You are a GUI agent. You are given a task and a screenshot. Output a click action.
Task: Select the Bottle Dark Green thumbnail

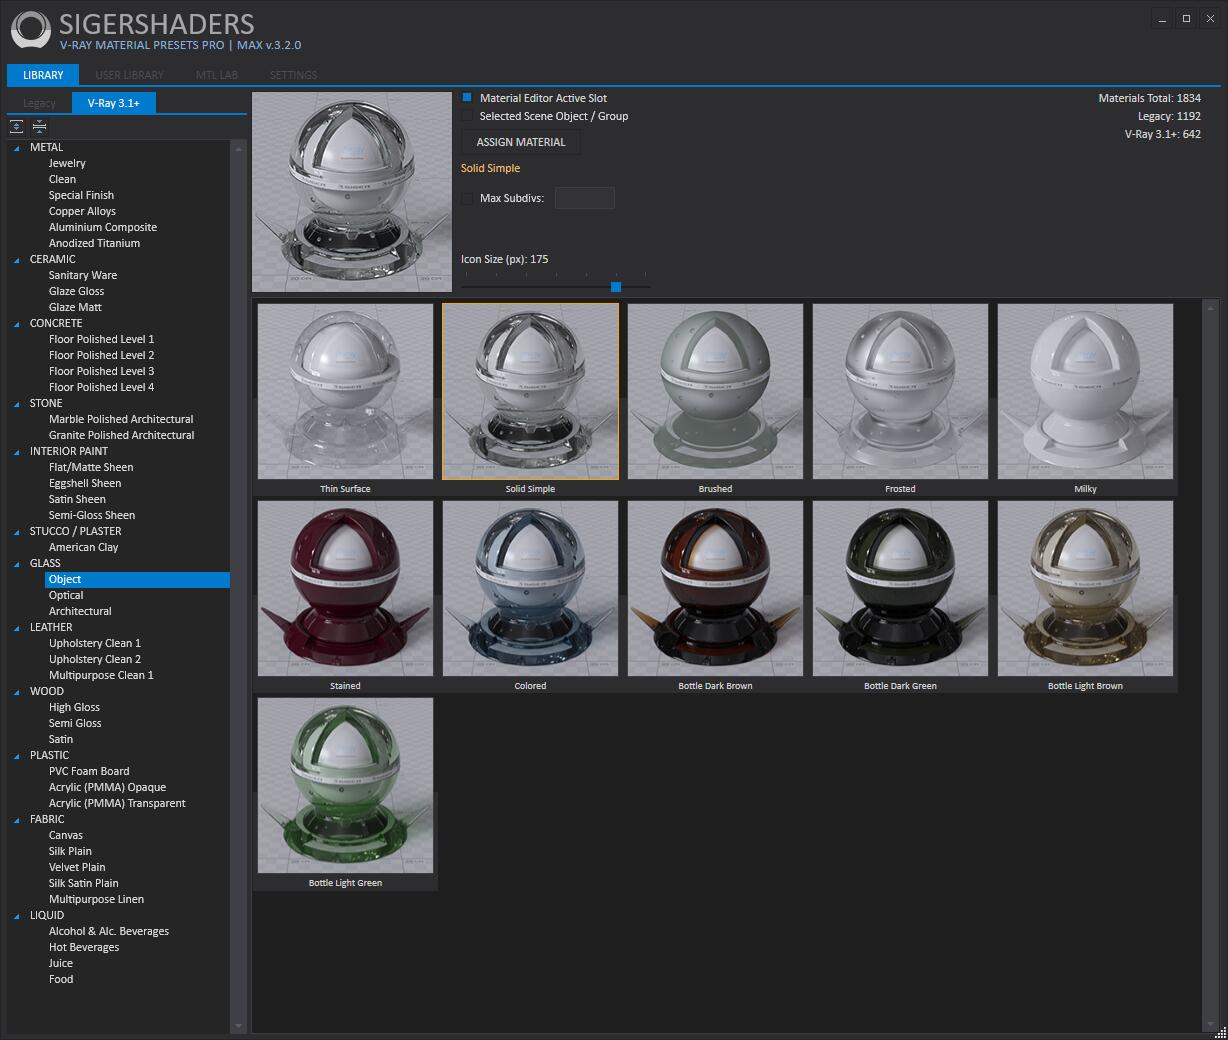click(x=900, y=588)
